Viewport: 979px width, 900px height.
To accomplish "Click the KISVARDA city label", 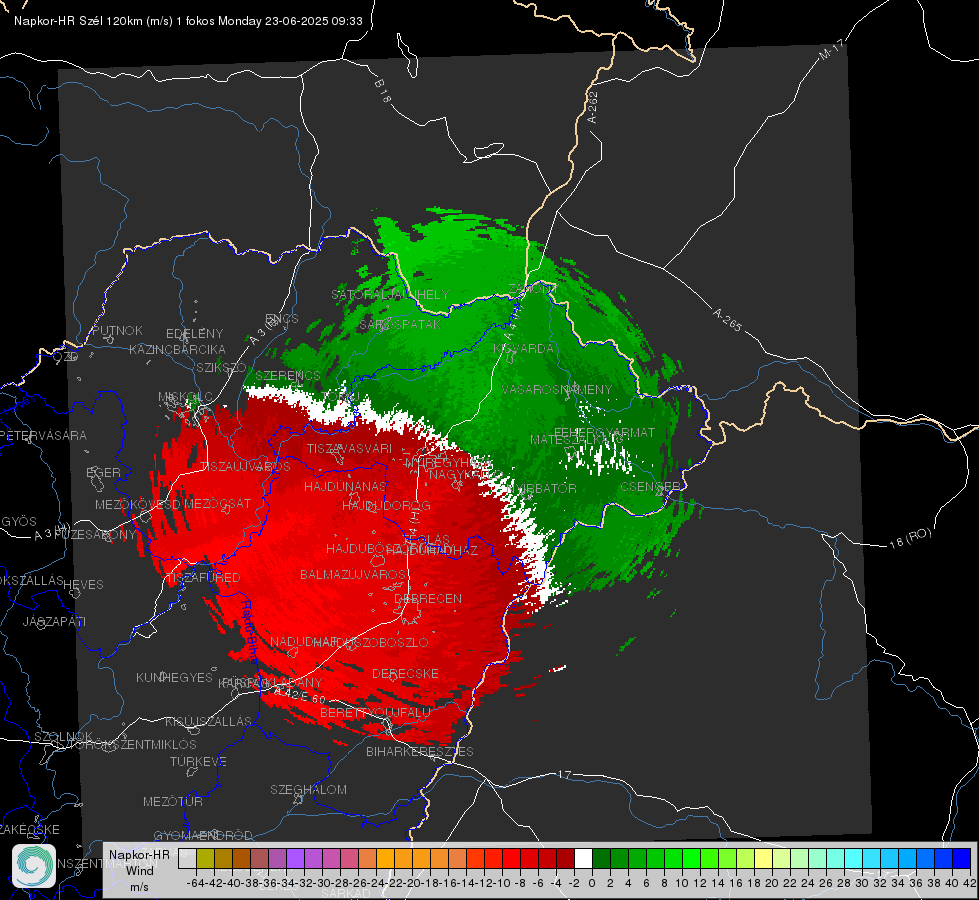I will 523,349.
